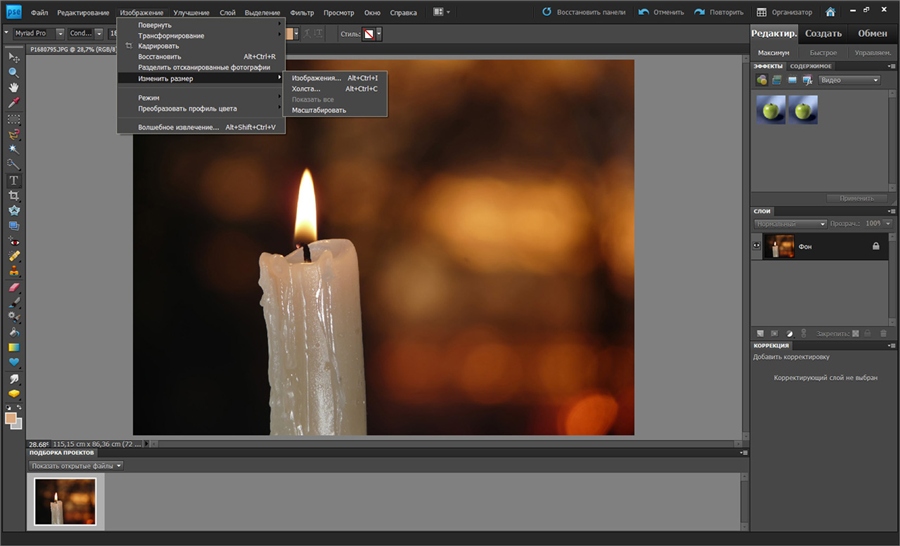Open the Нормальный blend mode dropdown
Image resolution: width=900 pixels, height=546 pixels.
click(790, 223)
